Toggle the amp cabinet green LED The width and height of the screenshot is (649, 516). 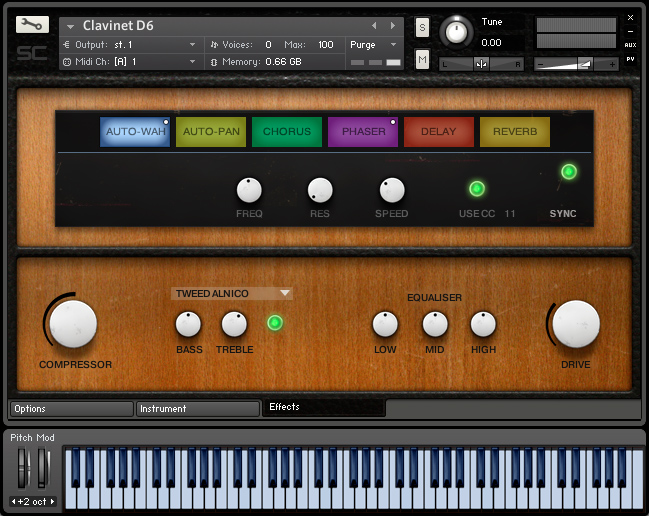coord(275,323)
